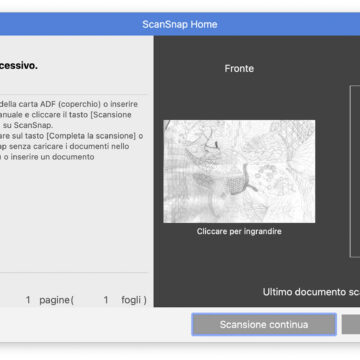The width and height of the screenshot is (360, 360).
Task: Click the 'pagine(' page count text
Action: [x=57, y=300]
